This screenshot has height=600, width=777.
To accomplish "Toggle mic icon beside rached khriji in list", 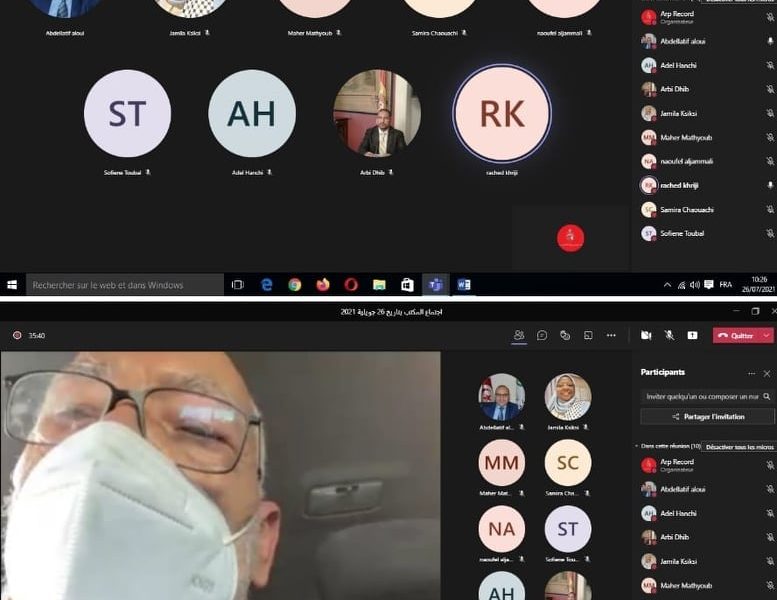I will pyautogui.click(x=770, y=185).
